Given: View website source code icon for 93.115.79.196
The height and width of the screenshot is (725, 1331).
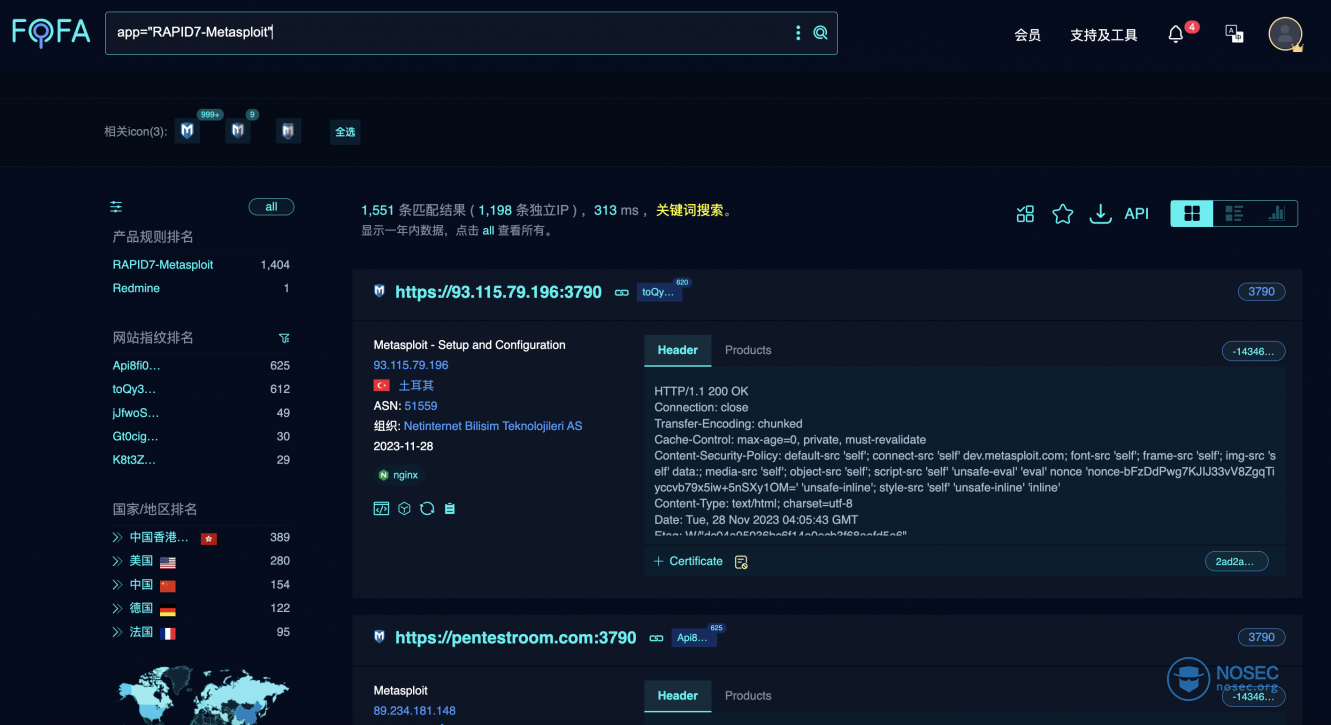Looking at the screenshot, I should pyautogui.click(x=381, y=508).
